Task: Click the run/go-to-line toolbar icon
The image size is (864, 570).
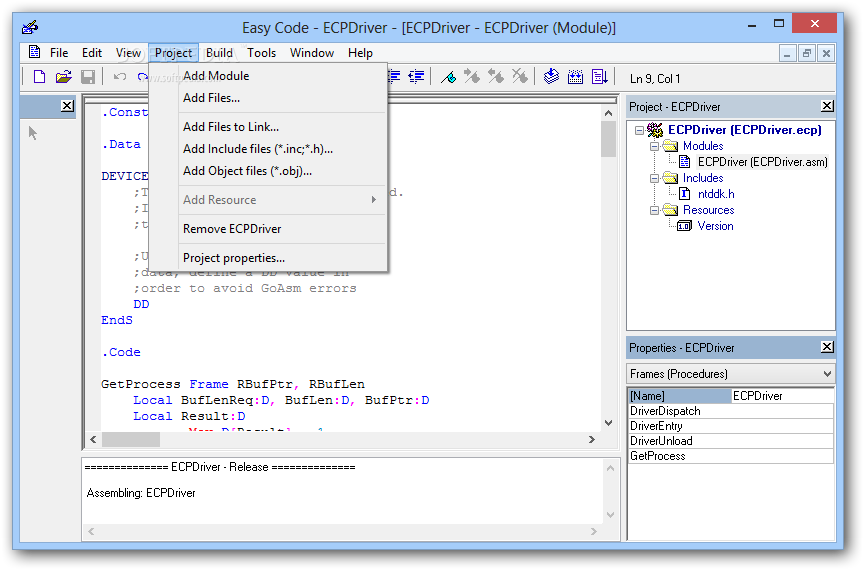Action: coord(600,77)
